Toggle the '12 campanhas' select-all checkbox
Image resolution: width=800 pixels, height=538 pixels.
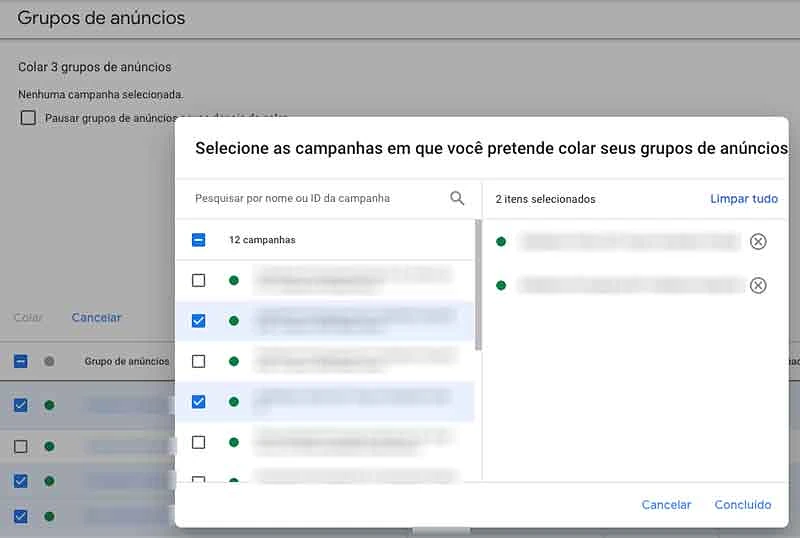click(198, 240)
